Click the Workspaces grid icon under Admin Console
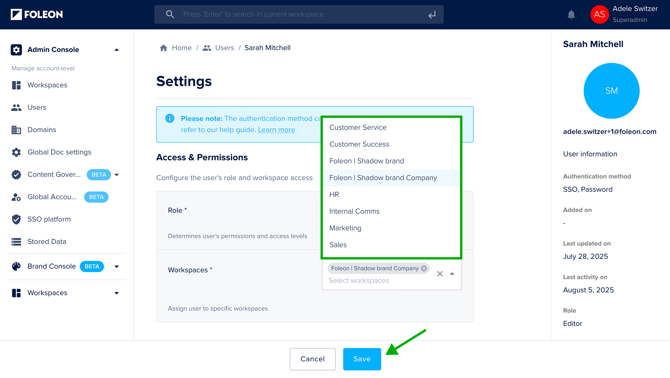 [x=16, y=85]
